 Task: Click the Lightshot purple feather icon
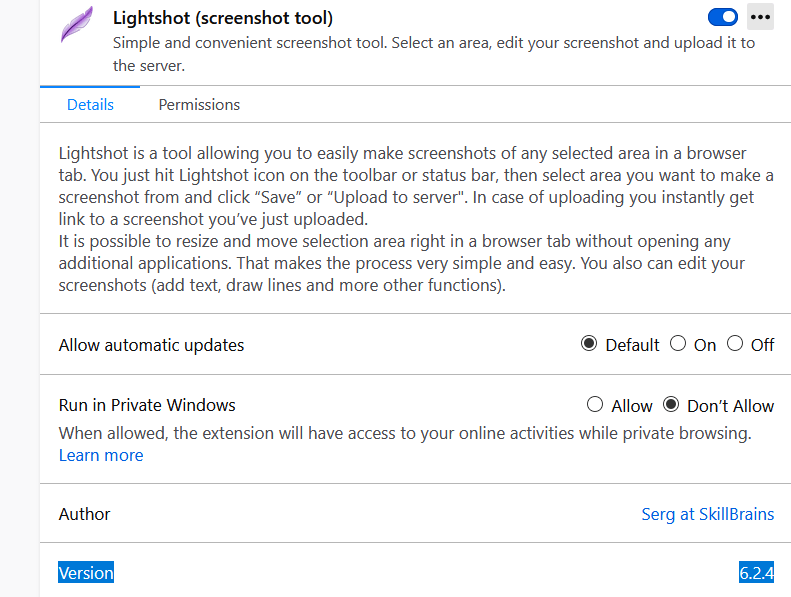click(77, 24)
